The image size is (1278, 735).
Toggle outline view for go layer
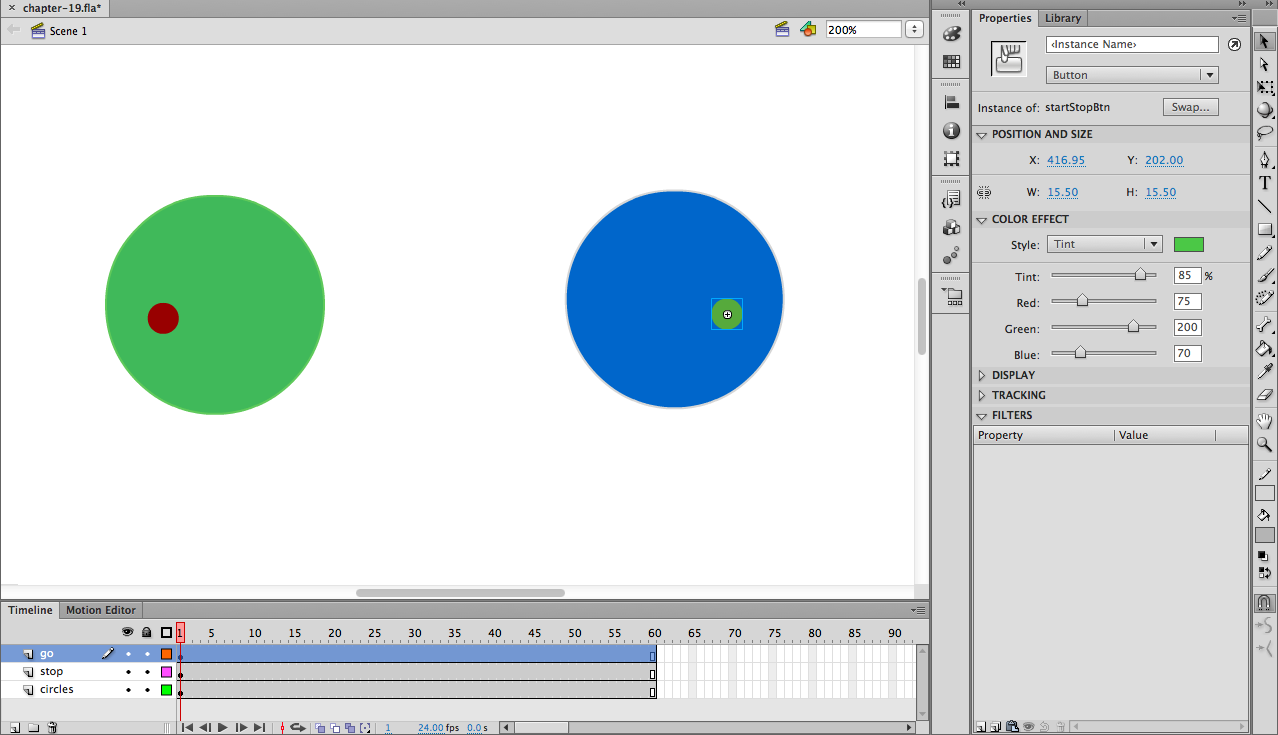pos(166,654)
